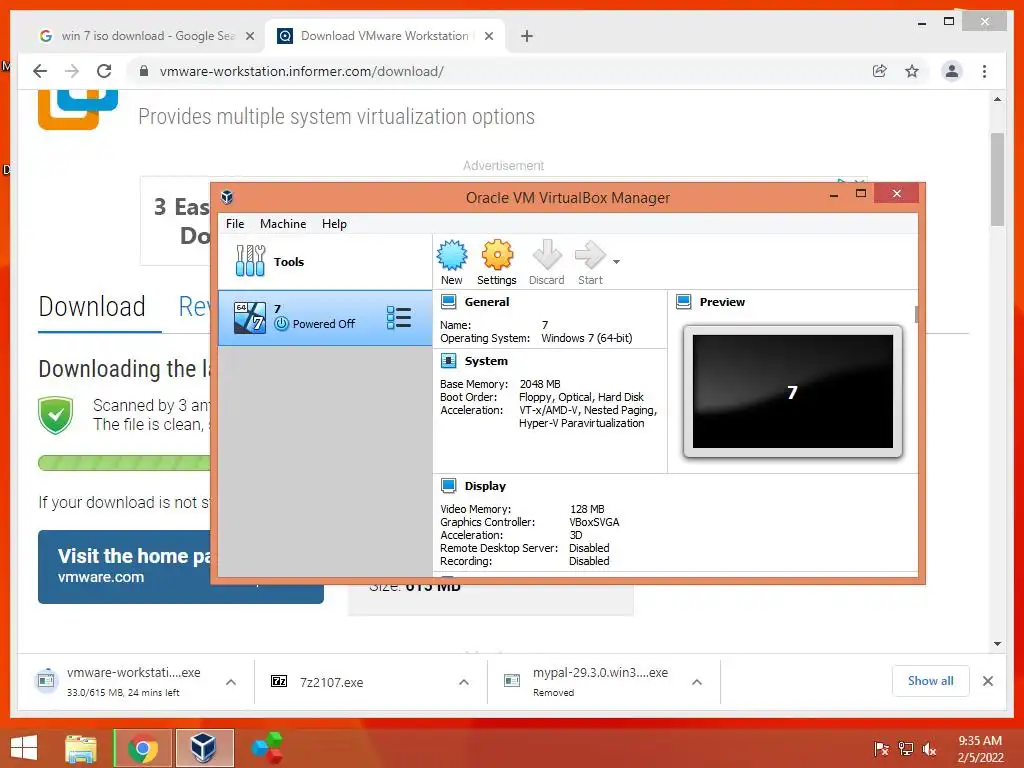This screenshot has height=768, width=1024.
Task: Click the muted volume tray icon
Action: tap(929, 748)
